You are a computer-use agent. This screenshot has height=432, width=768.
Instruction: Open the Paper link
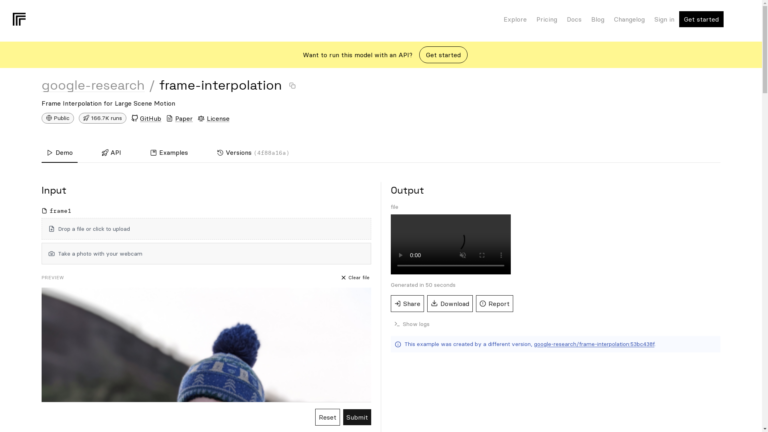(179, 119)
